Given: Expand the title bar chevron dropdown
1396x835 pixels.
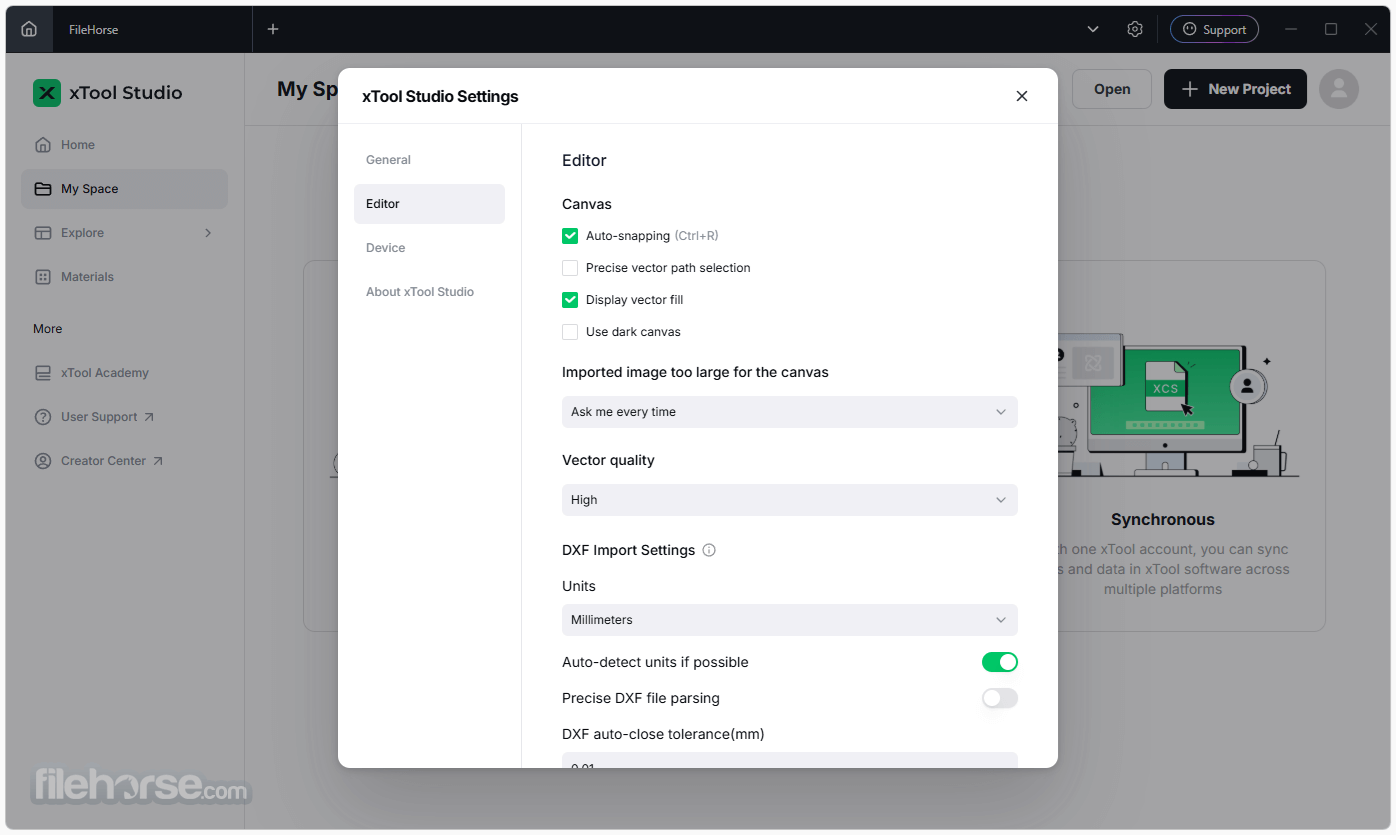Looking at the screenshot, I should click(1093, 29).
